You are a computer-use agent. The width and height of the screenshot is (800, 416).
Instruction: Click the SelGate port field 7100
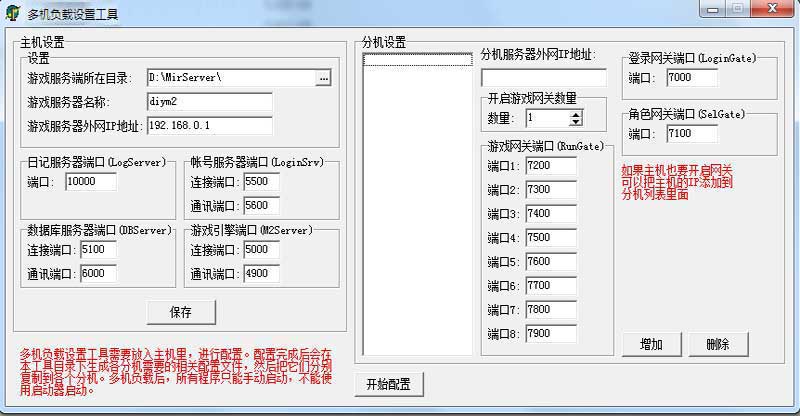[692, 134]
